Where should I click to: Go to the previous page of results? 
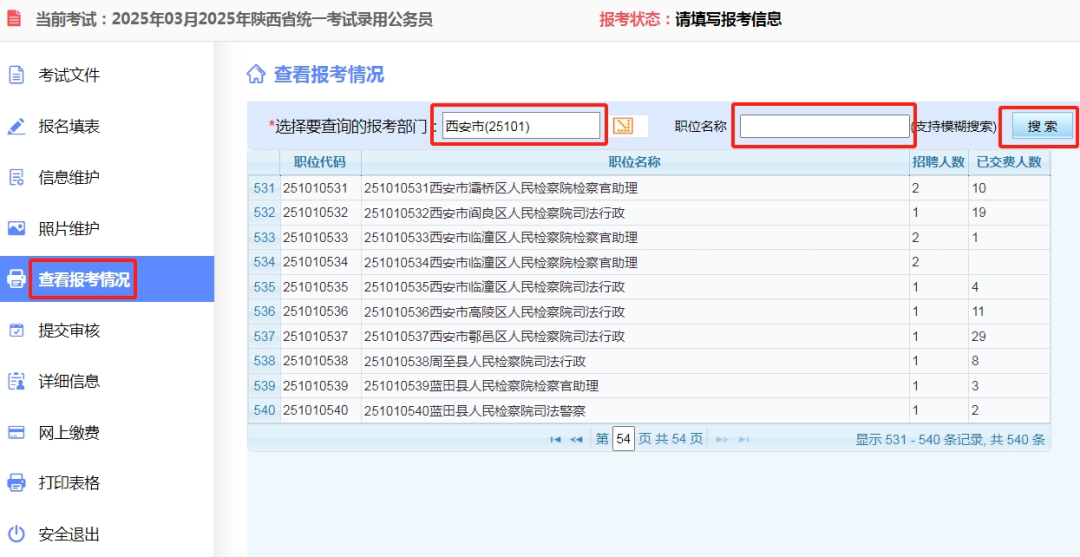576,440
